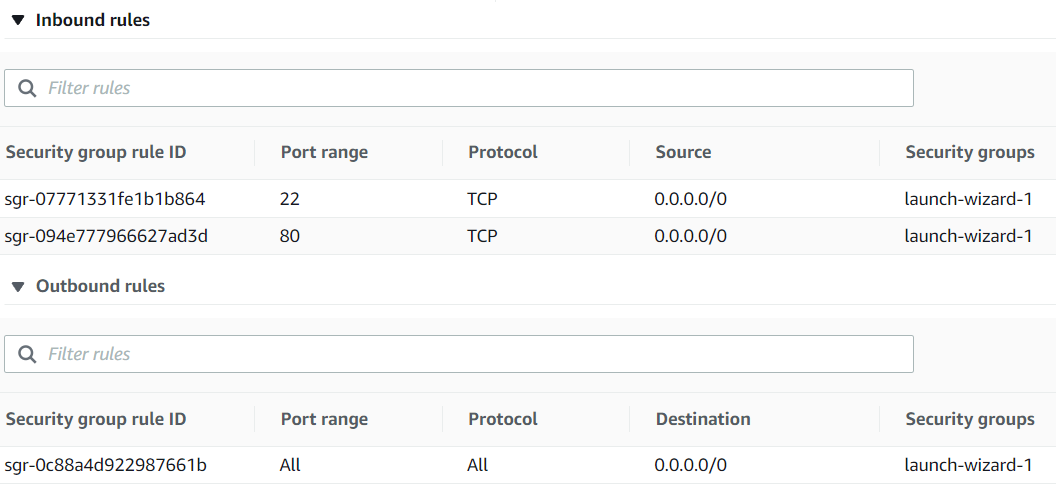The image size is (1056, 495).
Task: Select rule sgr-07771331fe1b1b864
Action: (105, 199)
